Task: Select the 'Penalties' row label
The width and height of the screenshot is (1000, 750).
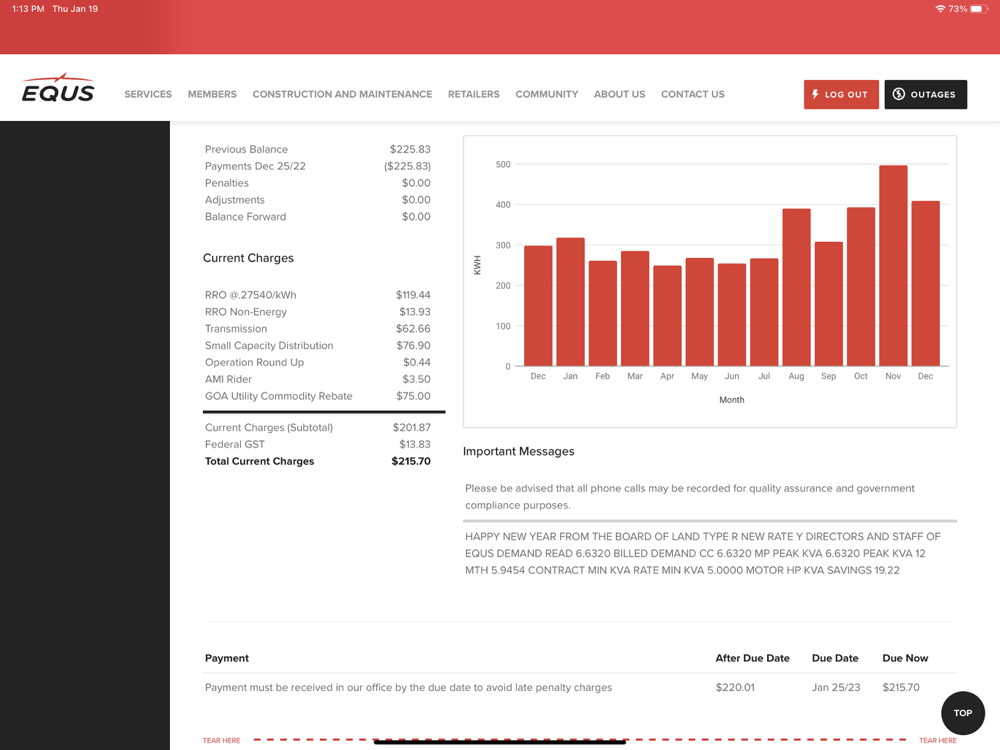Action: coord(226,183)
